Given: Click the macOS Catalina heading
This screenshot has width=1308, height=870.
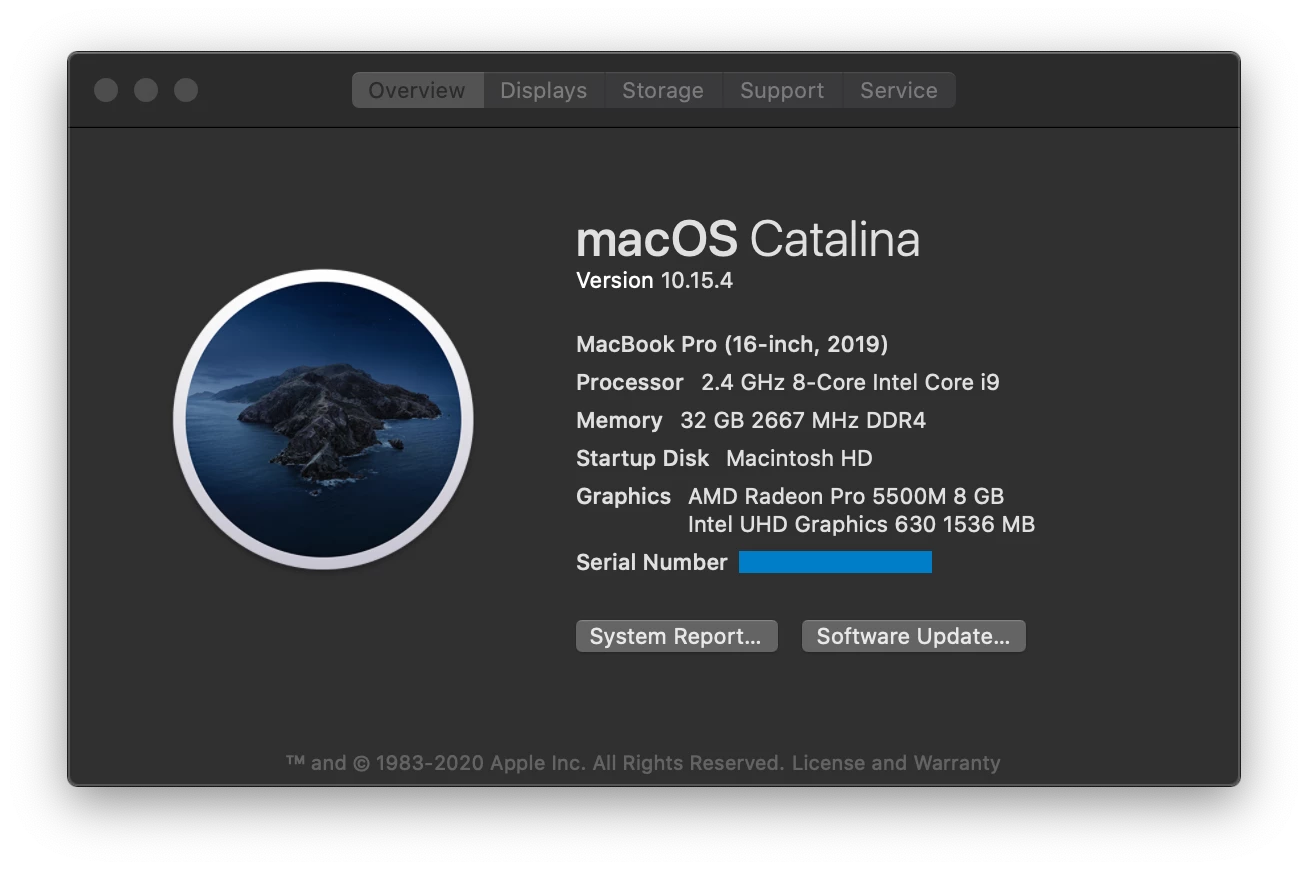Looking at the screenshot, I should click(x=748, y=240).
